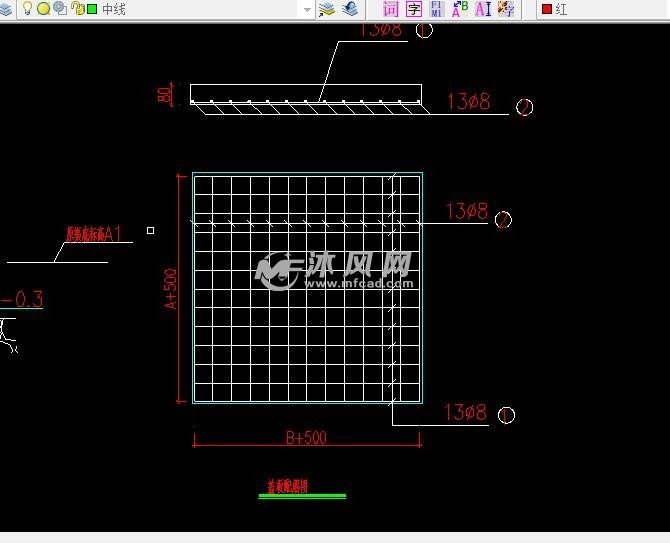Click the green-underlined drawing title text

tap(288, 487)
